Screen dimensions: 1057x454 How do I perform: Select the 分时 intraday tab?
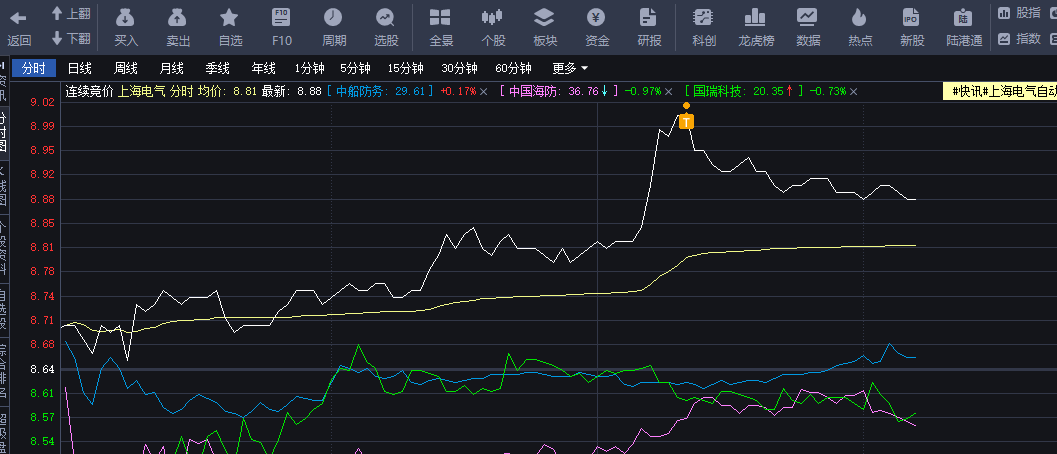[34, 68]
